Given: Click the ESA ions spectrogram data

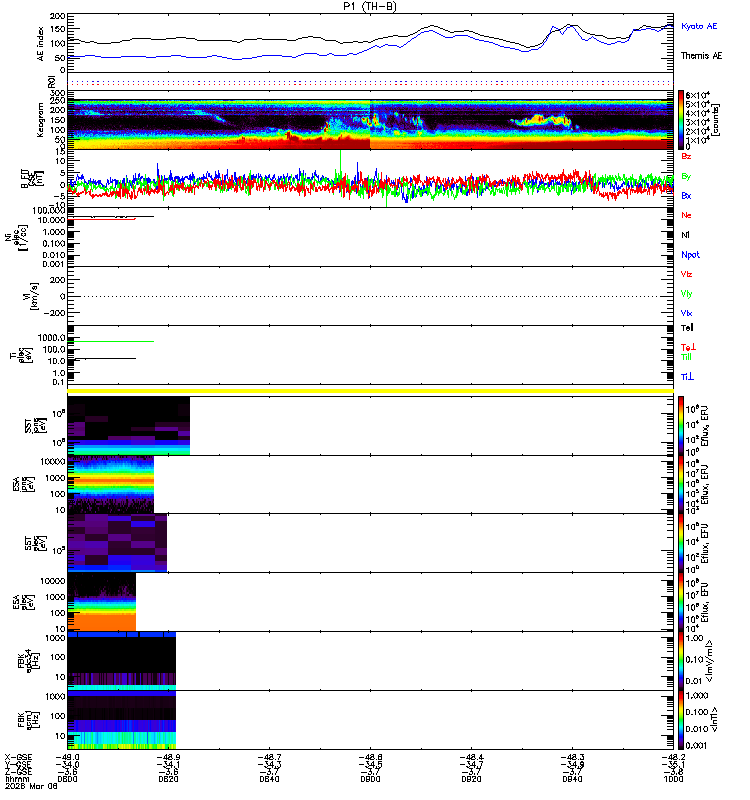Looking at the screenshot, I should (x=111, y=484).
